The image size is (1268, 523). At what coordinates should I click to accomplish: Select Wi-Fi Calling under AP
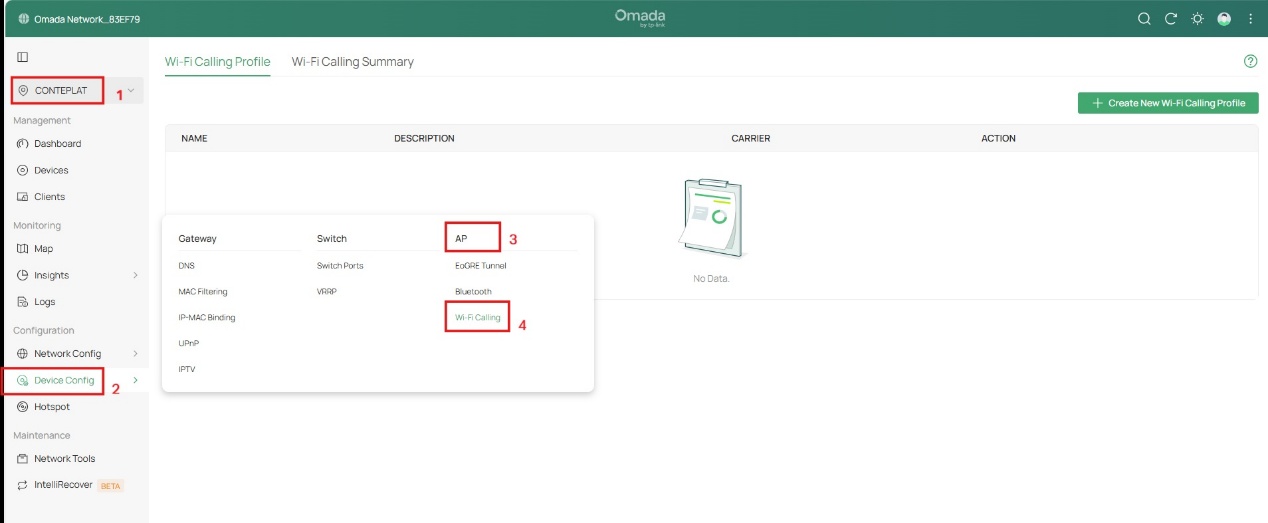pos(478,317)
